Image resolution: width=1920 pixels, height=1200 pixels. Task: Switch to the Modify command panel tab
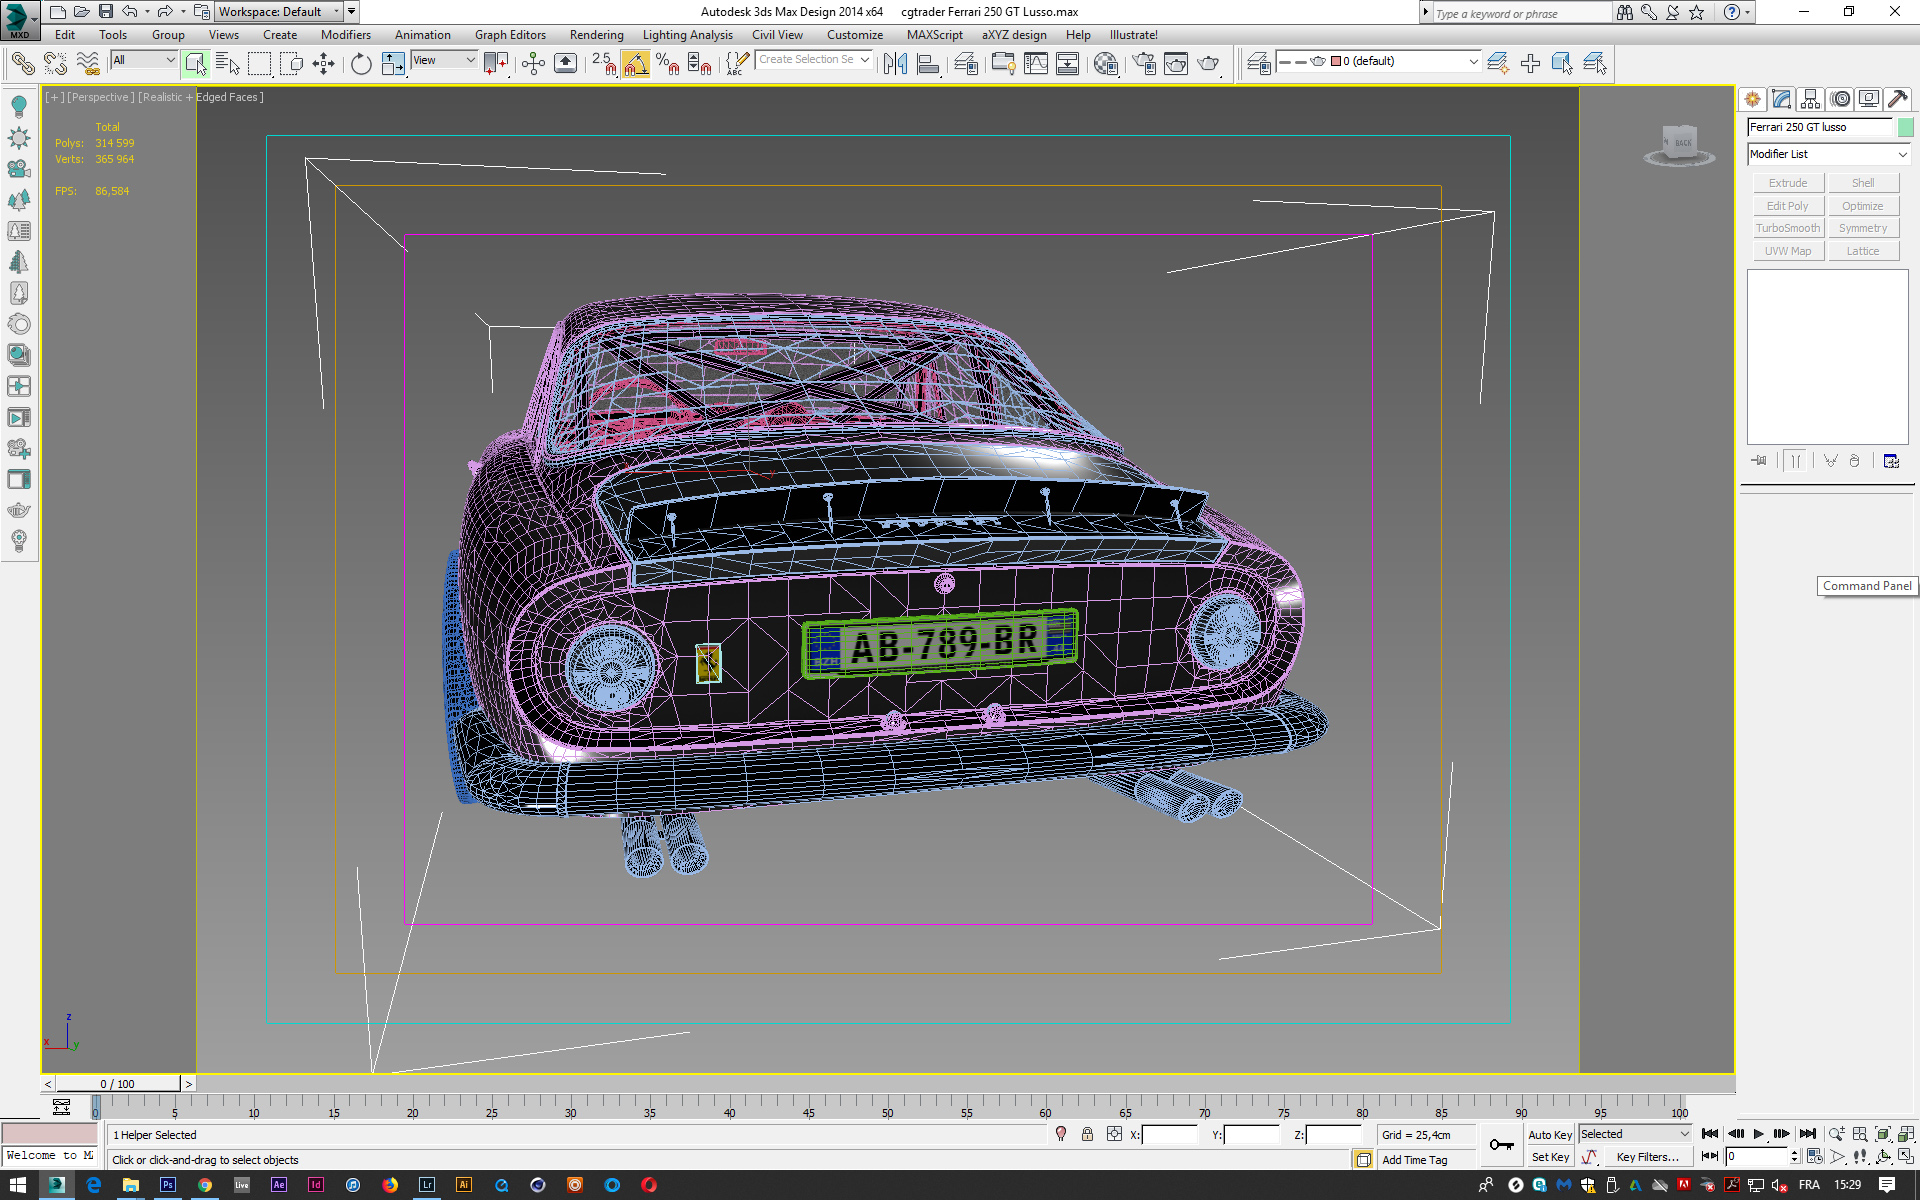pyautogui.click(x=1781, y=99)
